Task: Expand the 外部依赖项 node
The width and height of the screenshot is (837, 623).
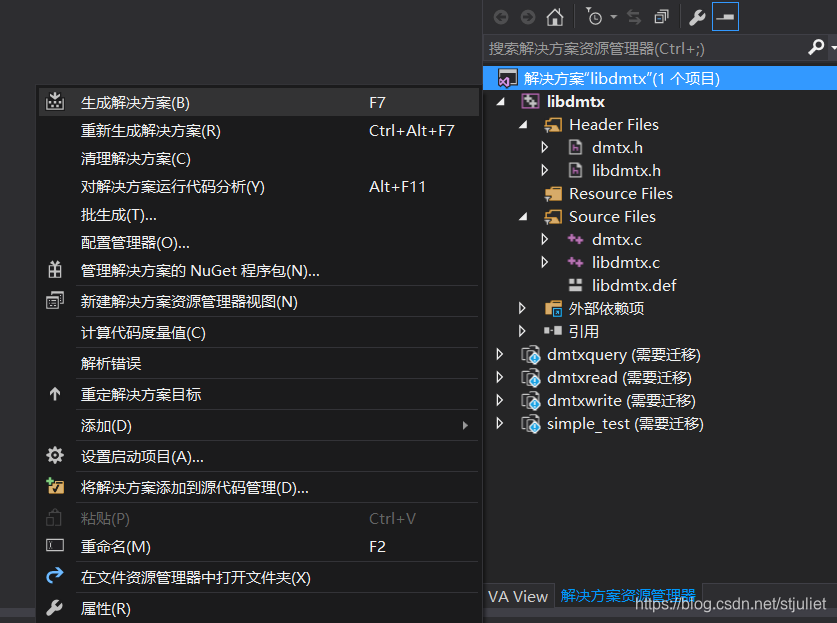Action: coord(521,308)
